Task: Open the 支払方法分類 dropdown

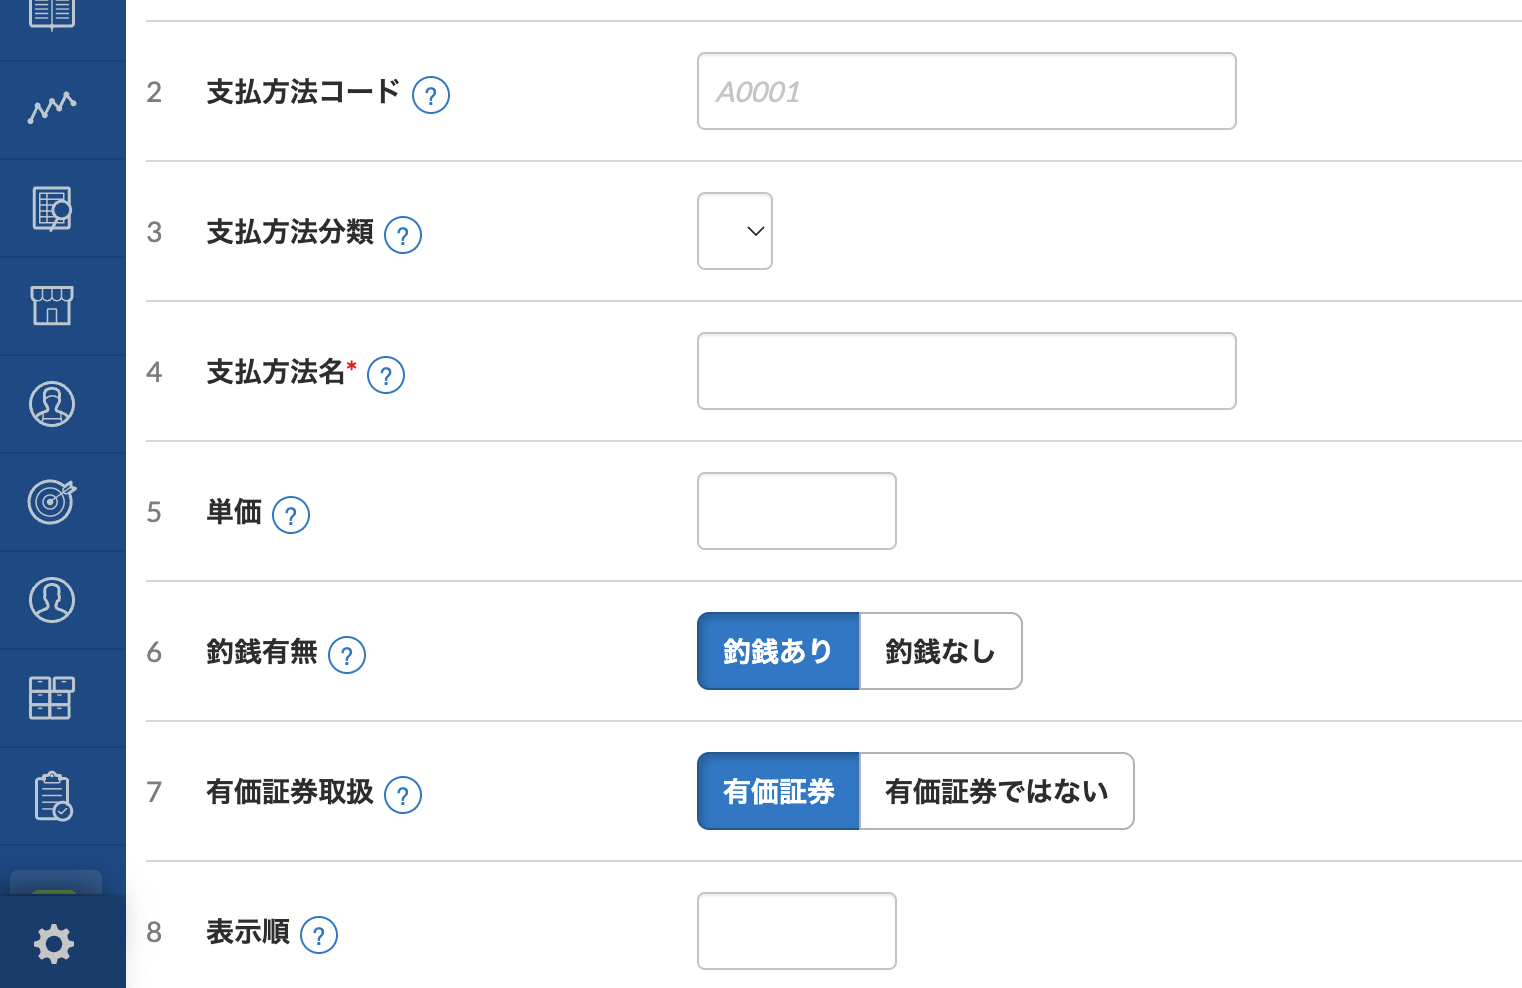Action: pyautogui.click(x=734, y=231)
